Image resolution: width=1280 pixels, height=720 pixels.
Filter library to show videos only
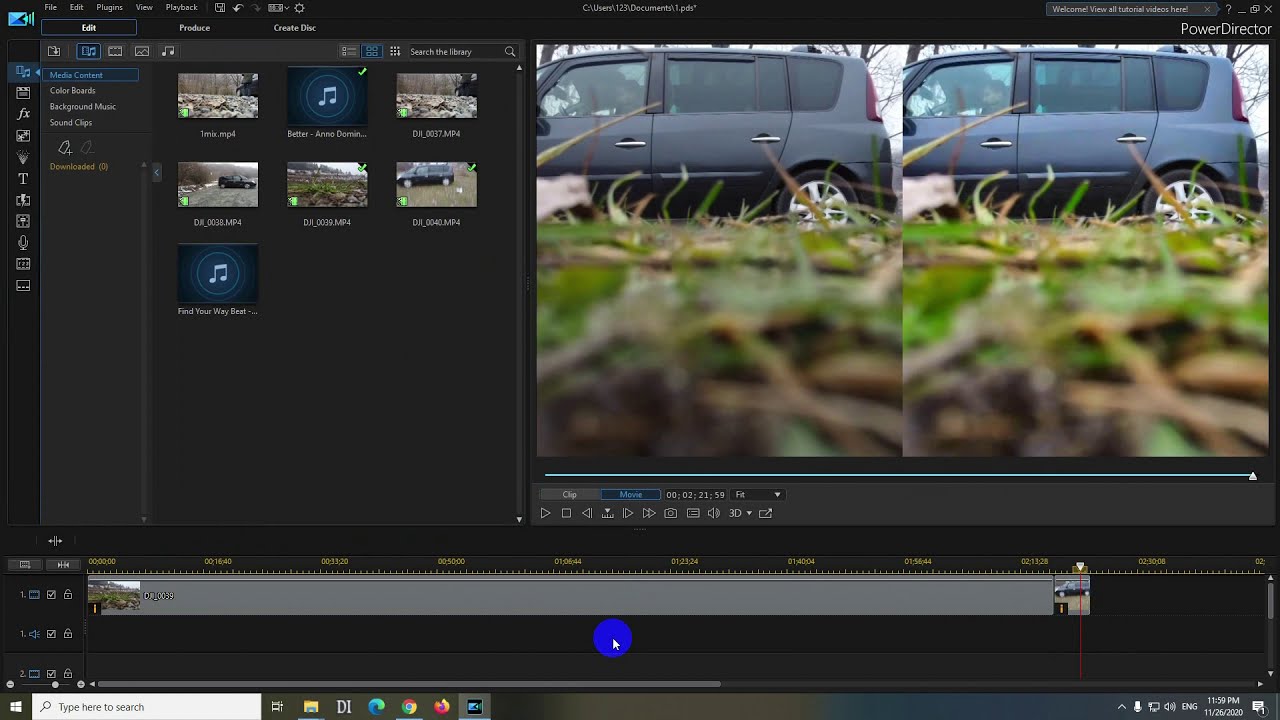pyautogui.click(x=115, y=51)
